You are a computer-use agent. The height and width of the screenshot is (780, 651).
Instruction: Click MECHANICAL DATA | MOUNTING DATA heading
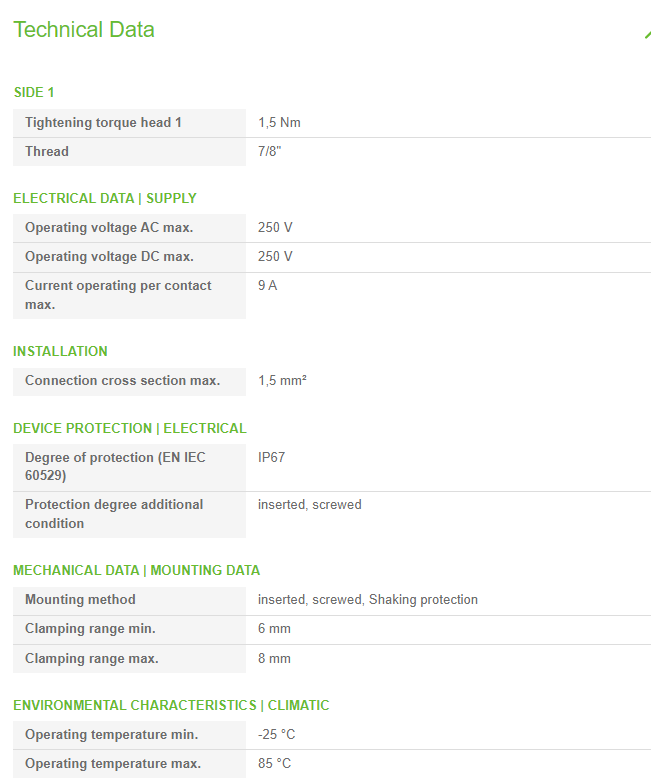pos(137,571)
